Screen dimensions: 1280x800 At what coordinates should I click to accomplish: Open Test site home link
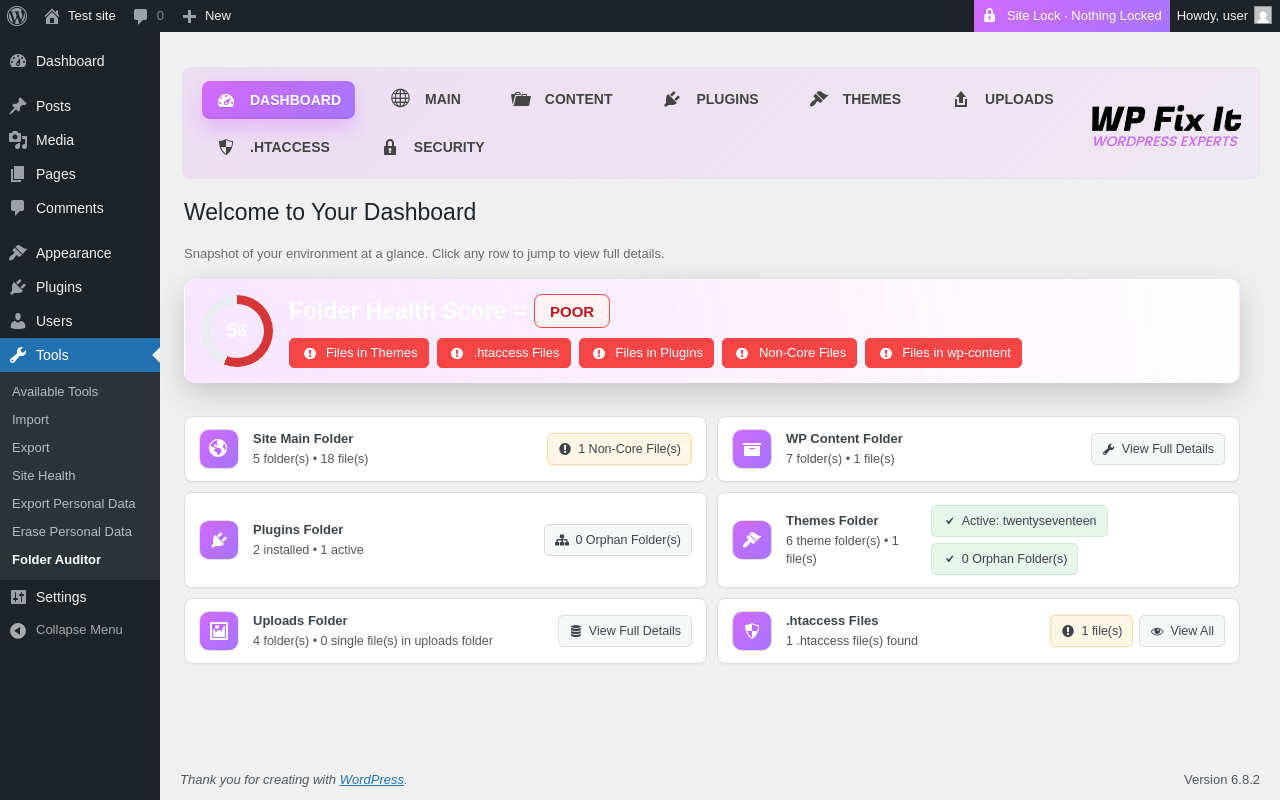point(80,16)
